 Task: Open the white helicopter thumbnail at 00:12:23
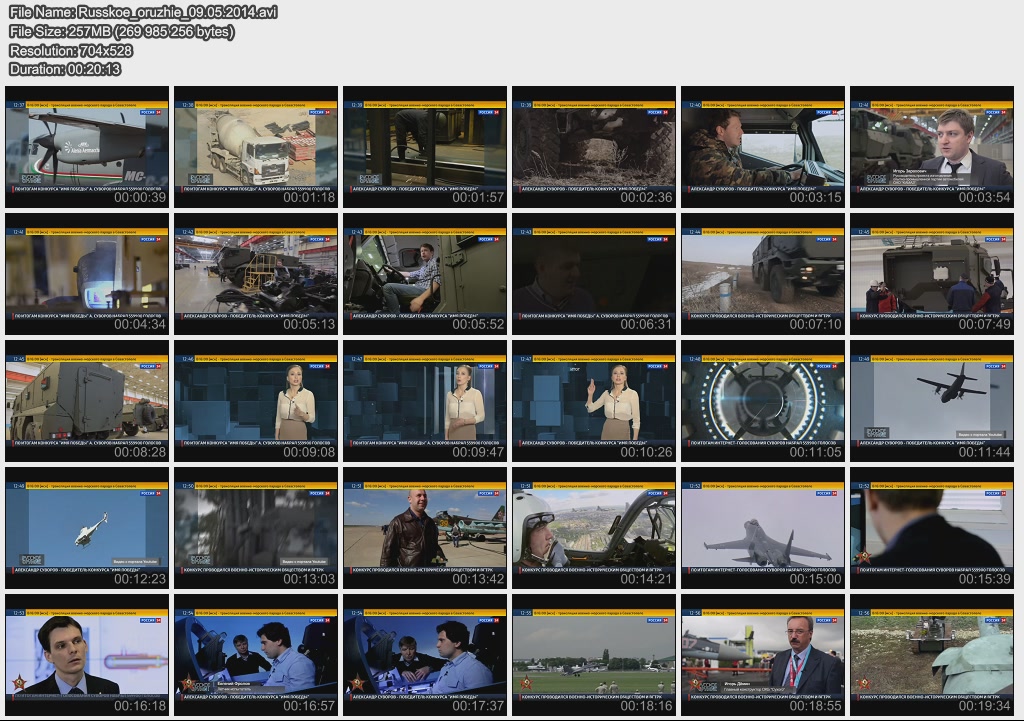87,528
